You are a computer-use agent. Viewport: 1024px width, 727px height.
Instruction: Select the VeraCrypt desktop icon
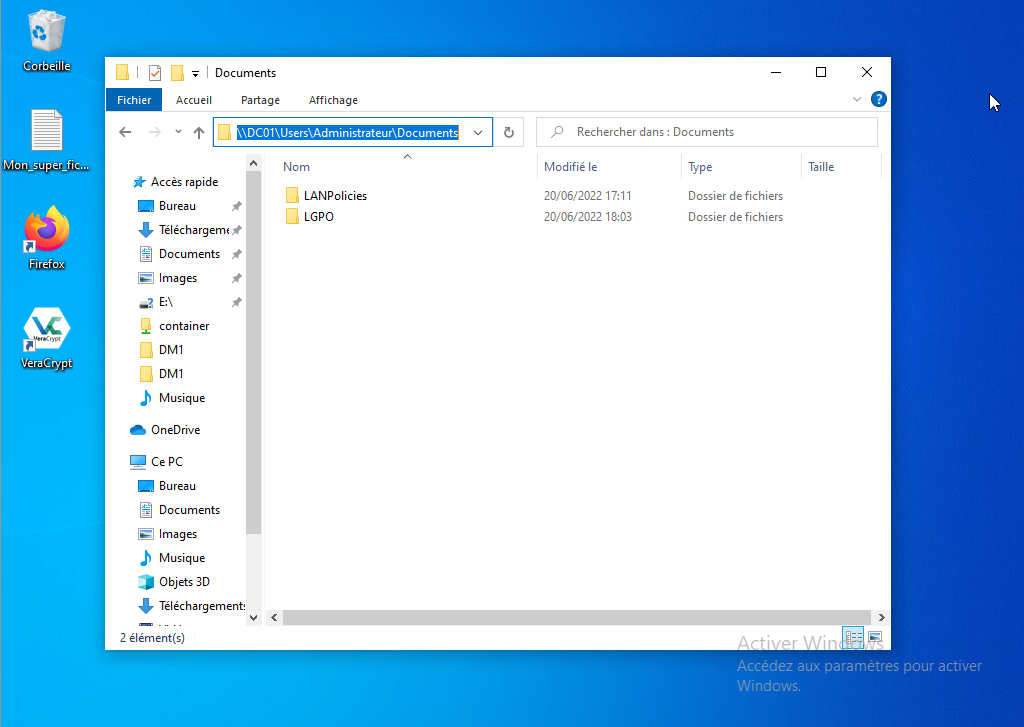point(46,335)
